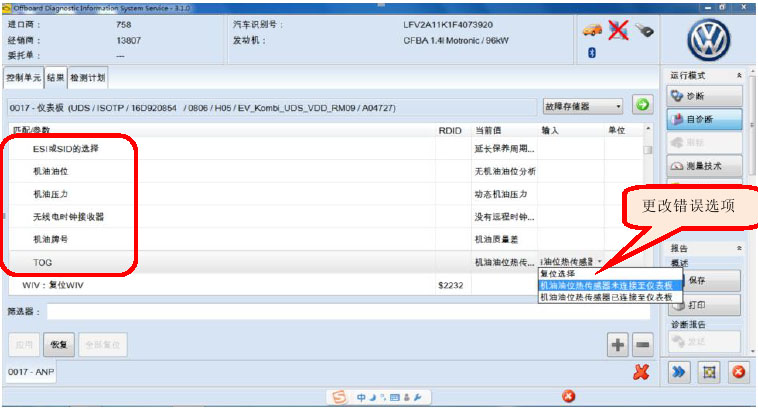Click the red X cancel icon
Viewport: 758px width, 409px height.
point(641,372)
